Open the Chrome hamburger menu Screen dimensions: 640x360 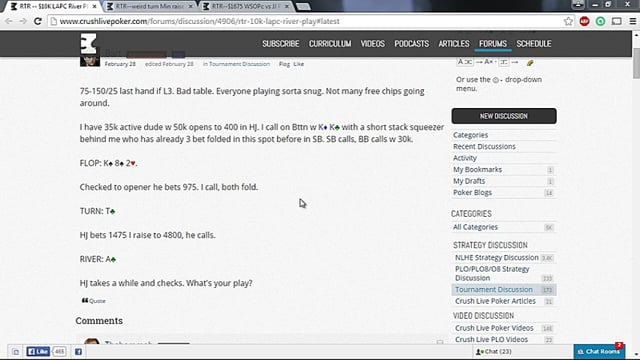tap(632, 21)
